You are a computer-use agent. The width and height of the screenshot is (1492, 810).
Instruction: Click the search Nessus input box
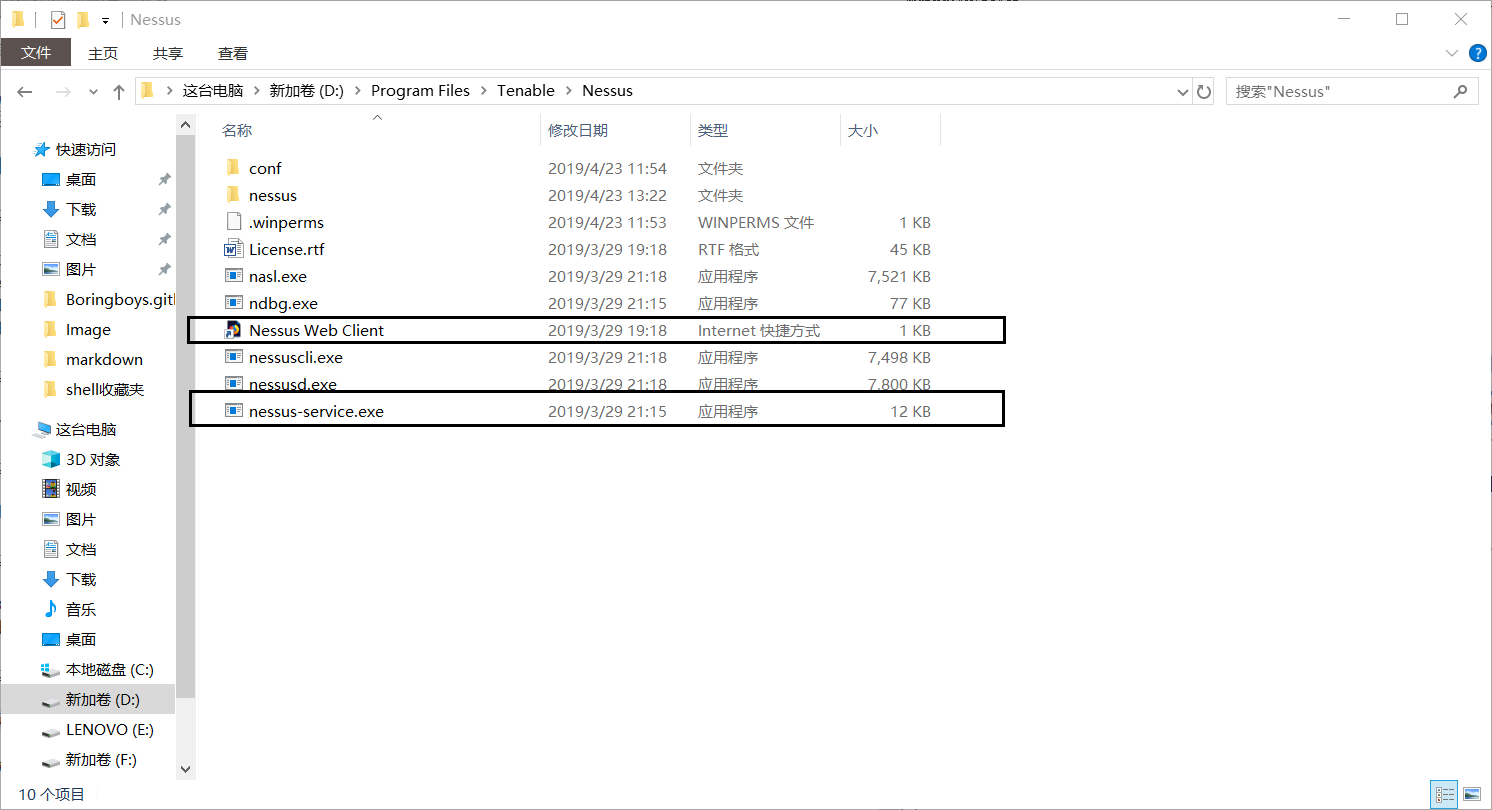pyautogui.click(x=1340, y=91)
